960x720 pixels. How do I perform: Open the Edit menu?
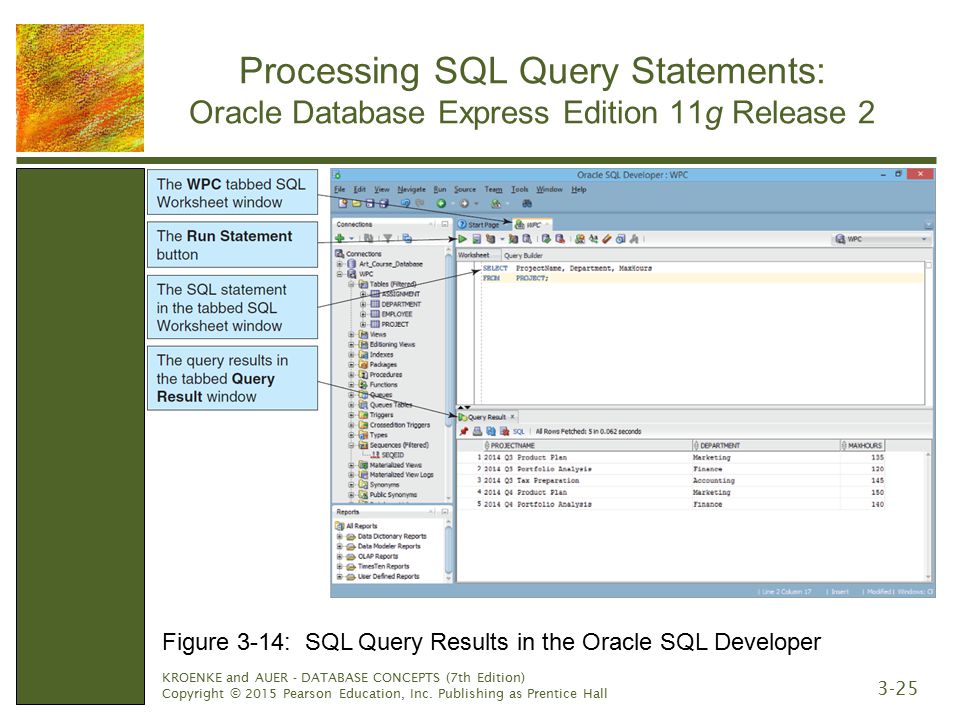click(x=360, y=190)
